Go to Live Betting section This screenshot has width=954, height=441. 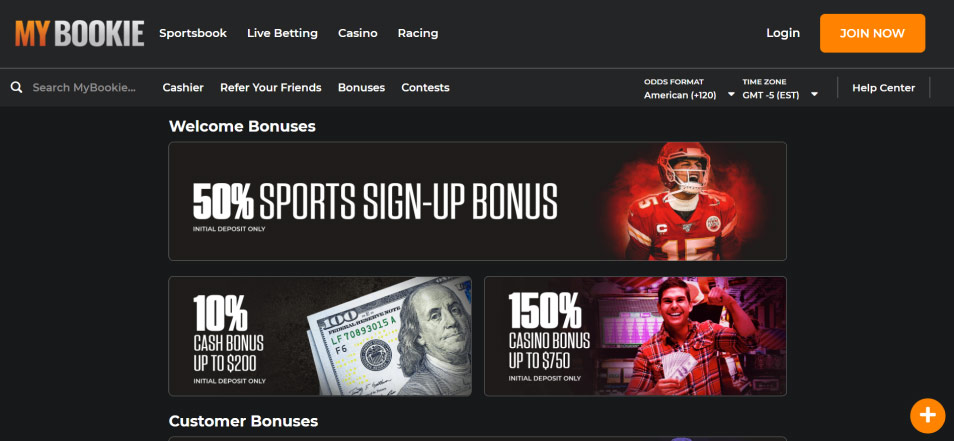pyautogui.click(x=282, y=33)
